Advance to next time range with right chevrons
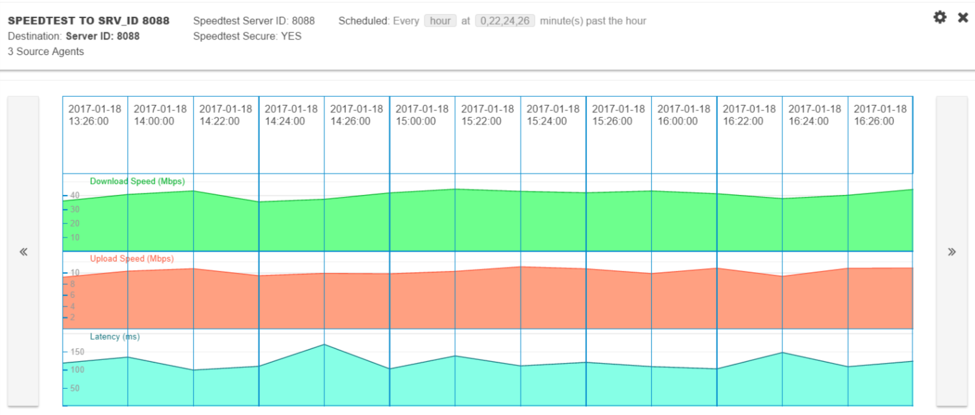Screen dimensions: 975x415 click(x=951, y=251)
